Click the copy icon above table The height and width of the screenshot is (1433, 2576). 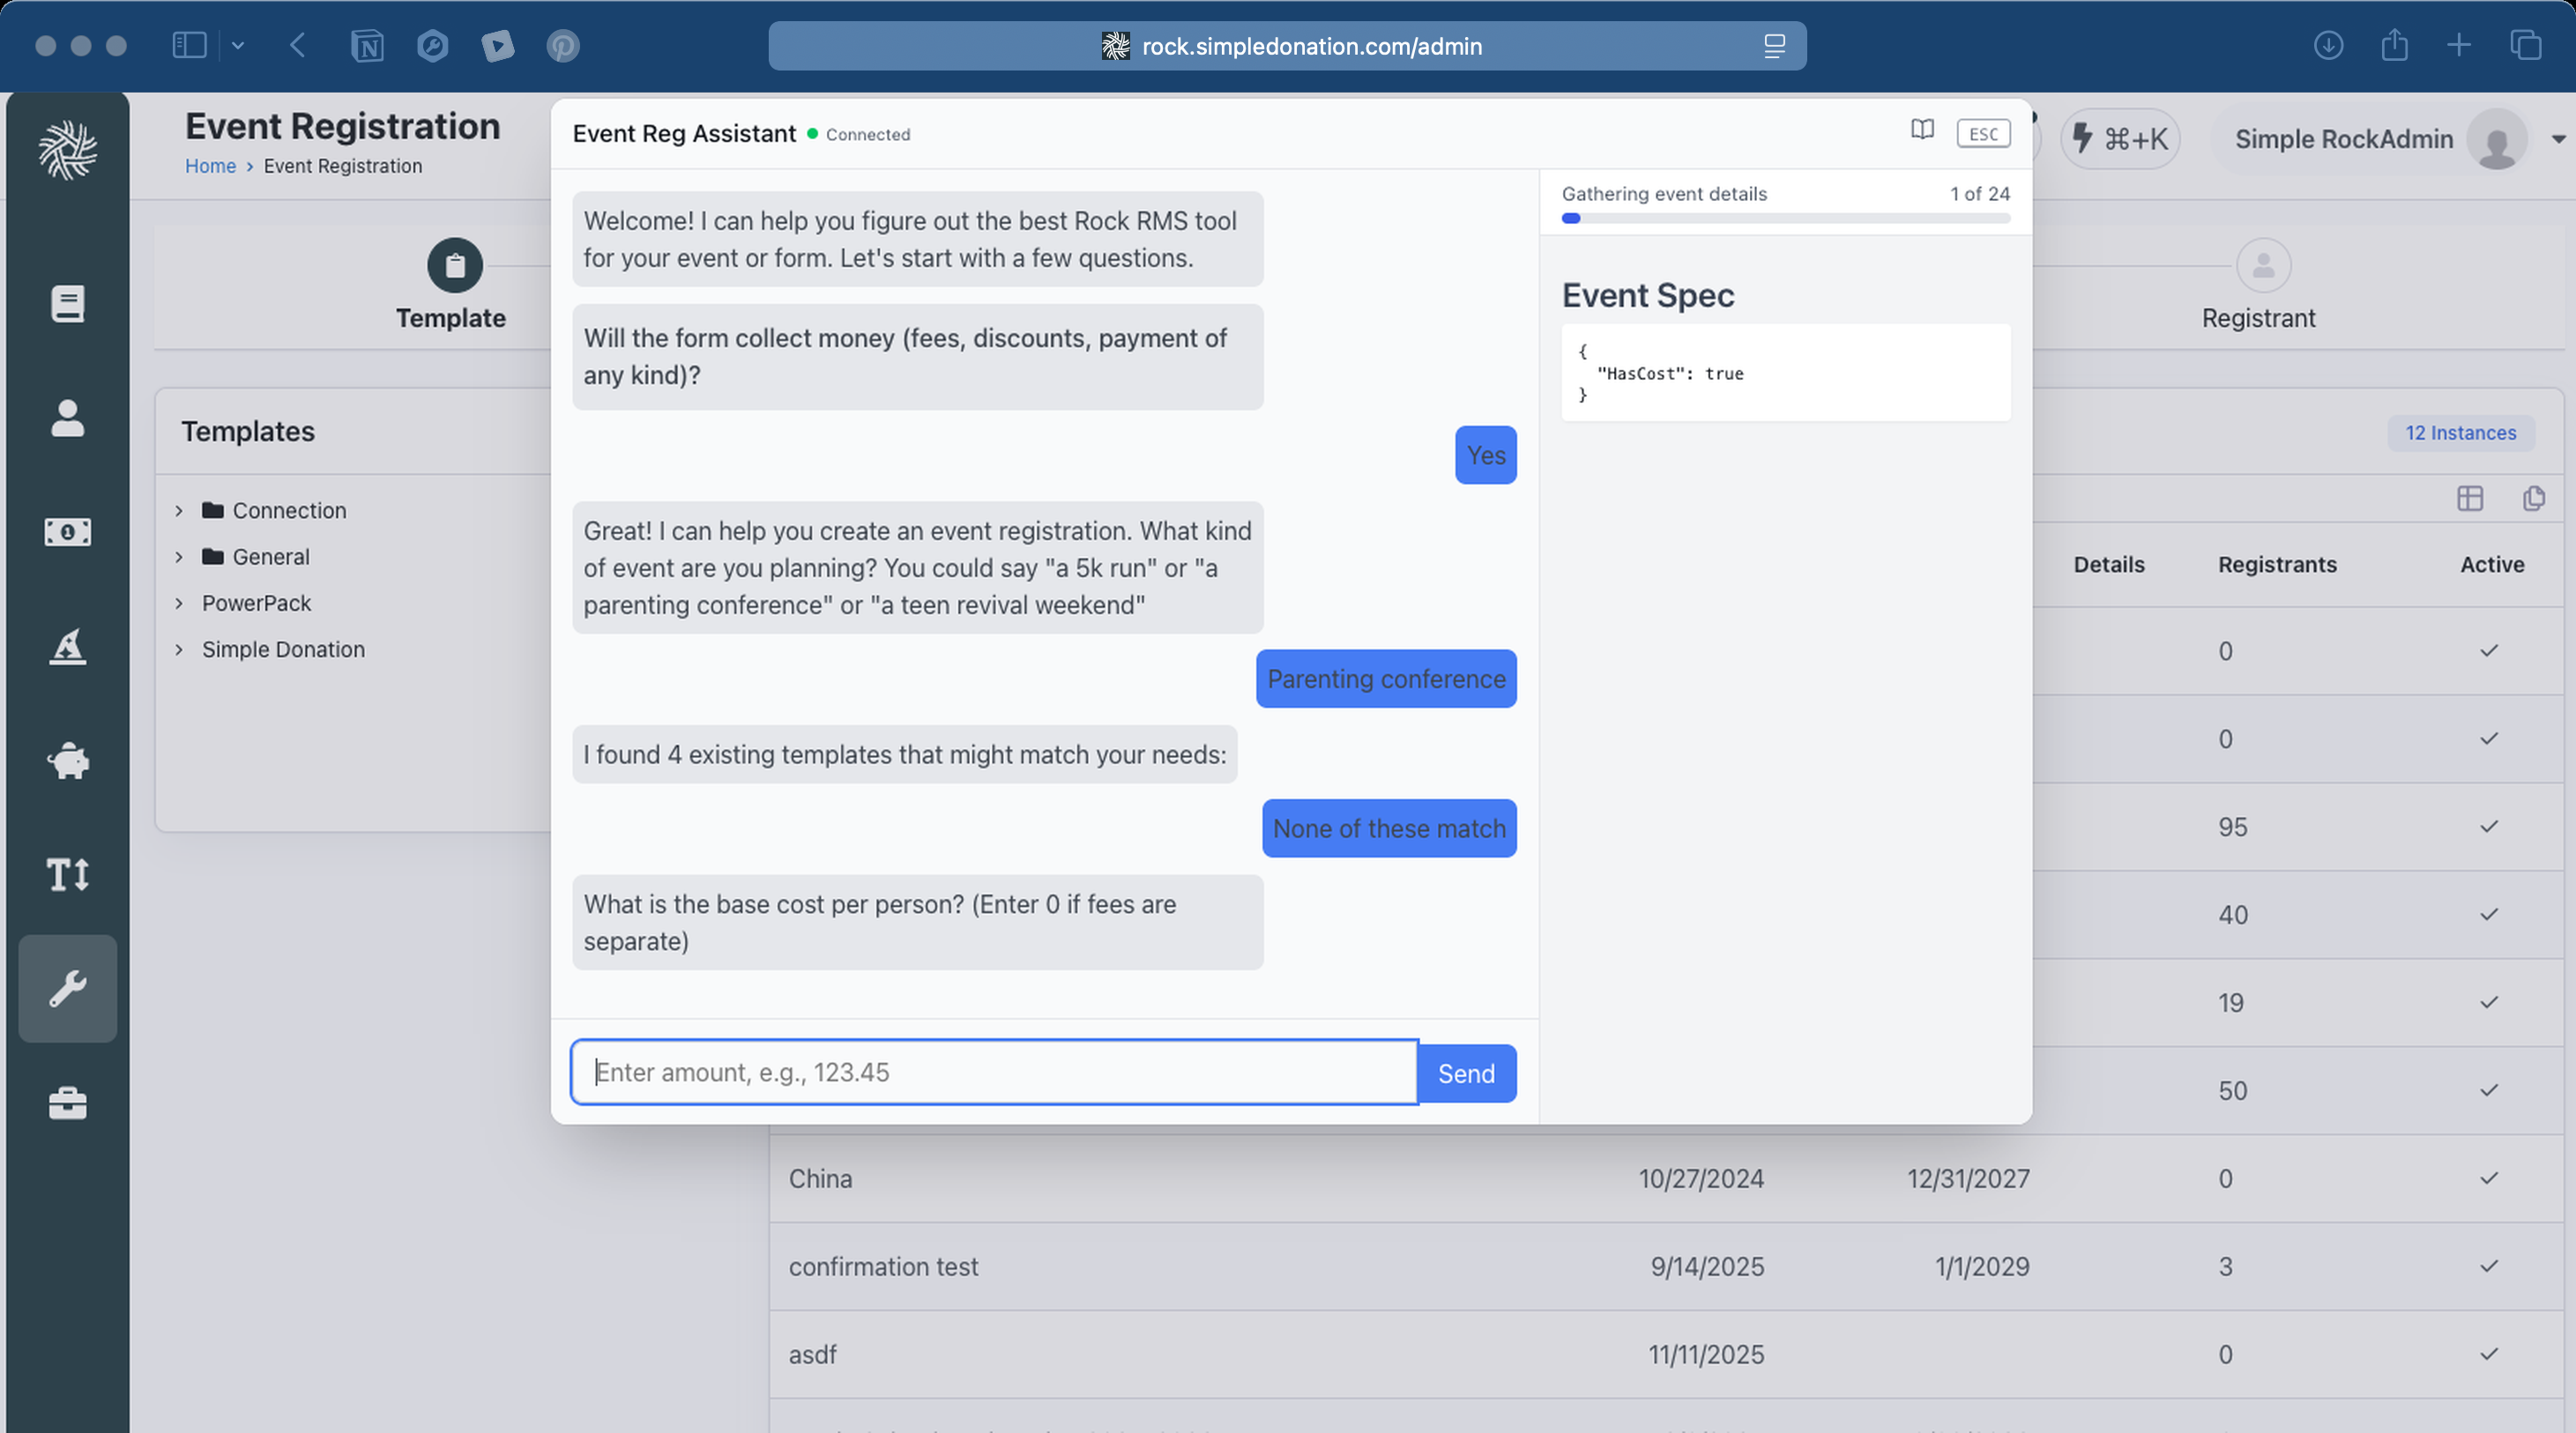2533,498
